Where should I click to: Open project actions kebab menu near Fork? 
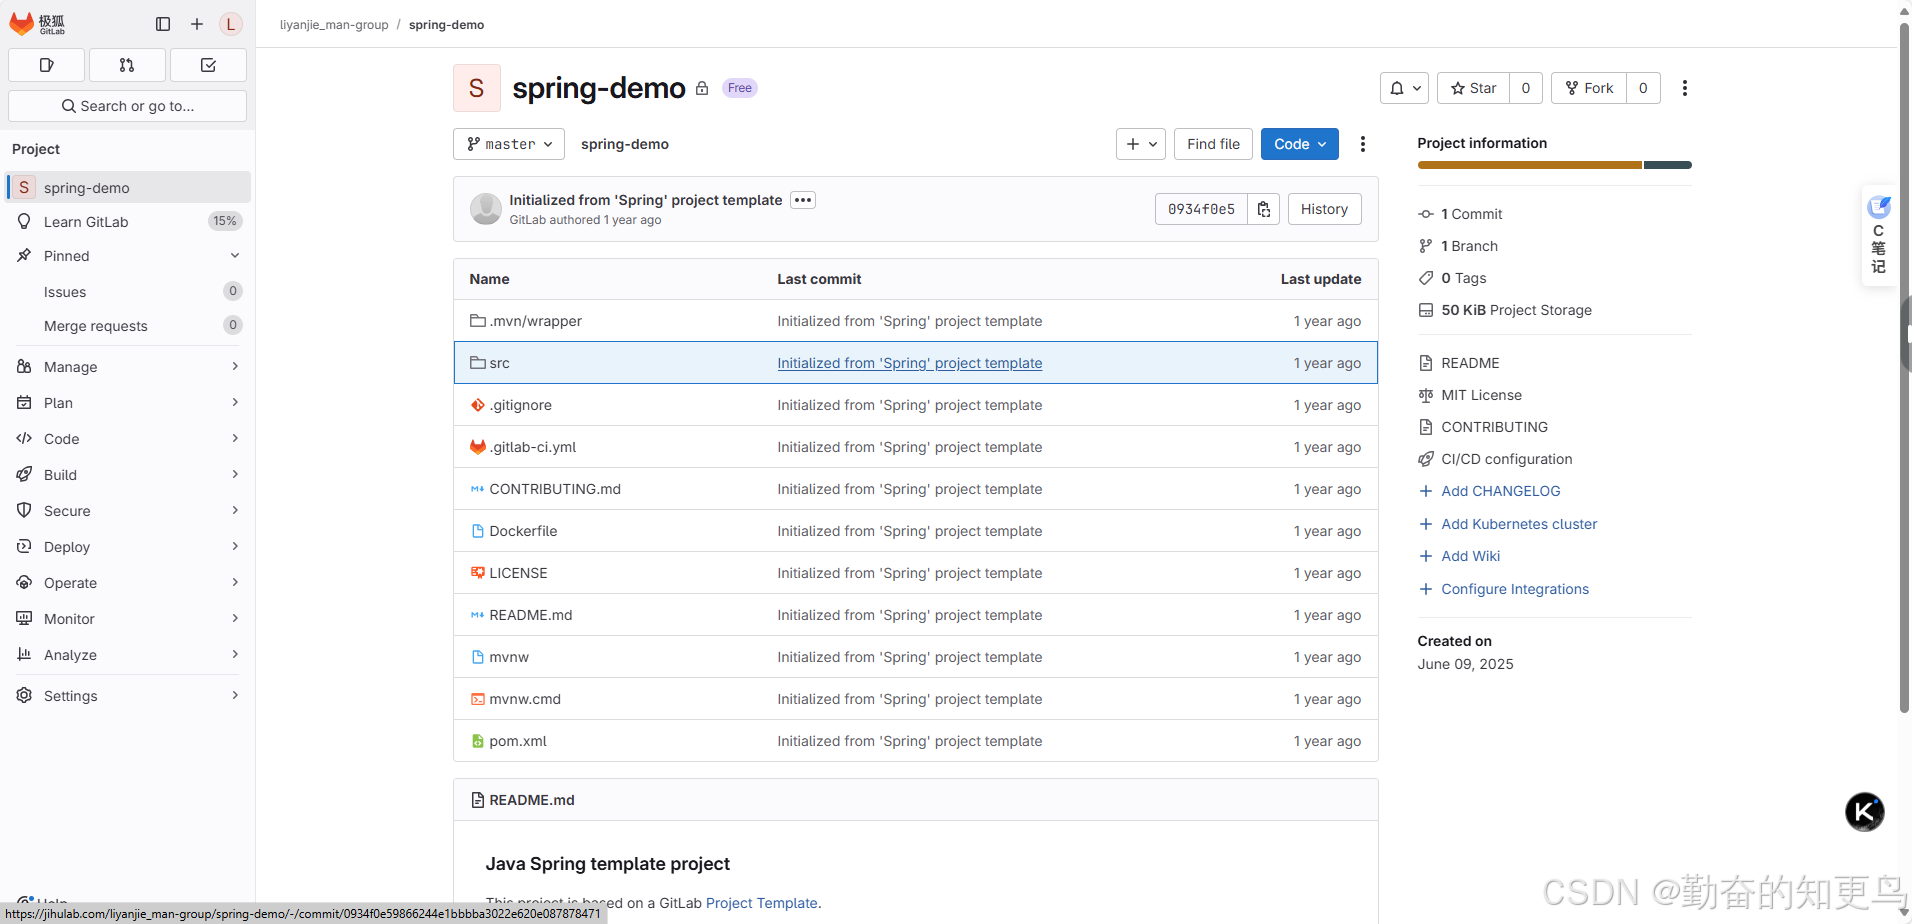point(1685,88)
